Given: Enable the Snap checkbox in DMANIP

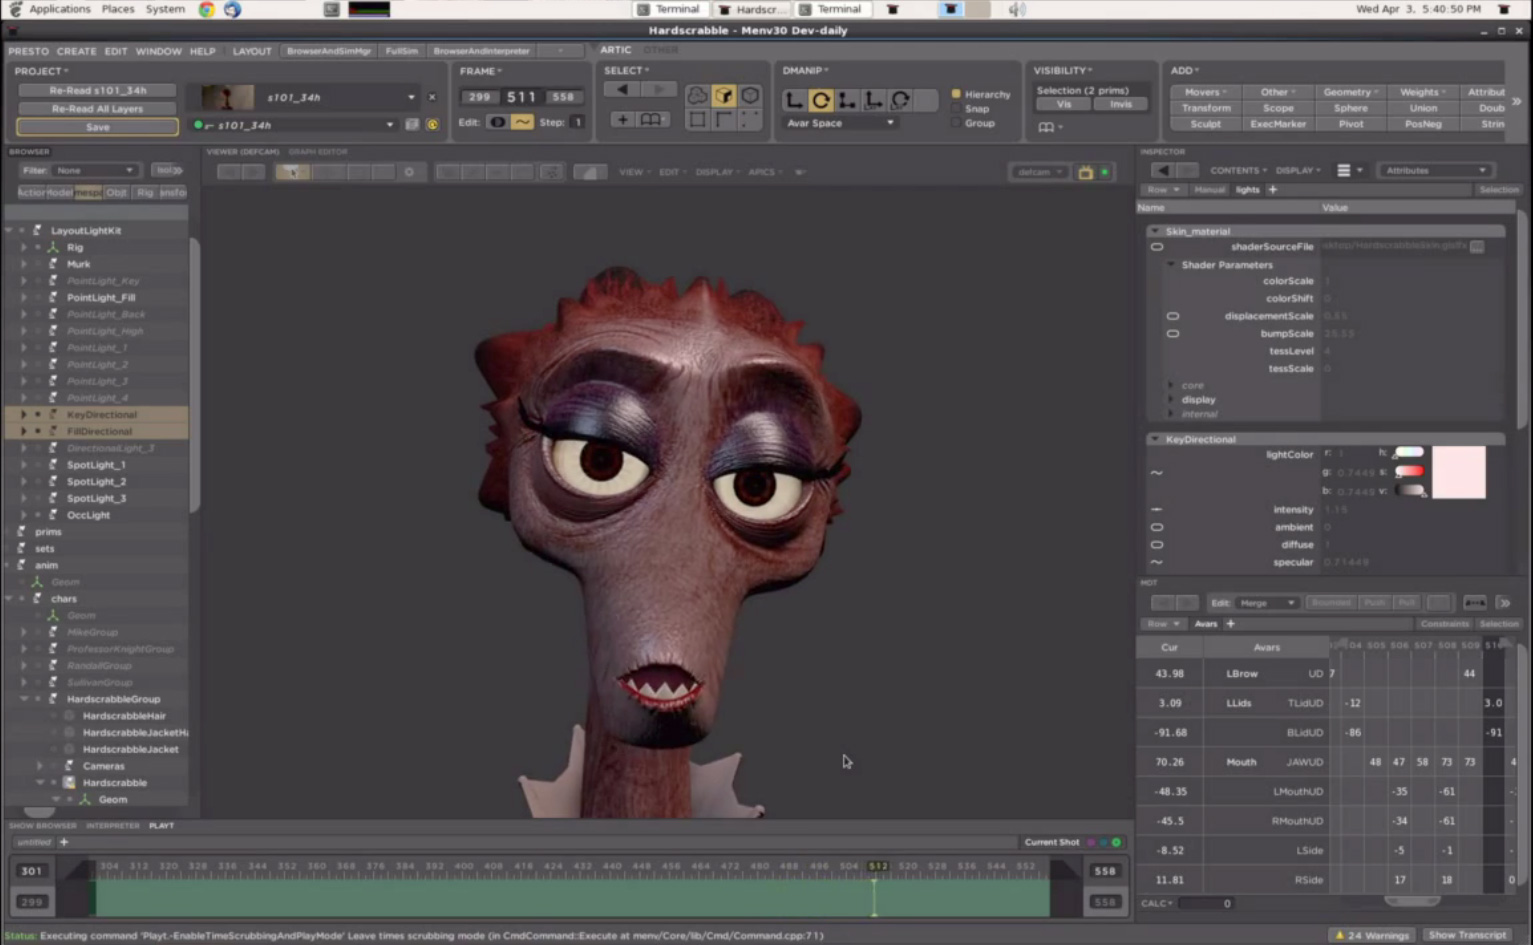Looking at the screenshot, I should click(x=958, y=108).
